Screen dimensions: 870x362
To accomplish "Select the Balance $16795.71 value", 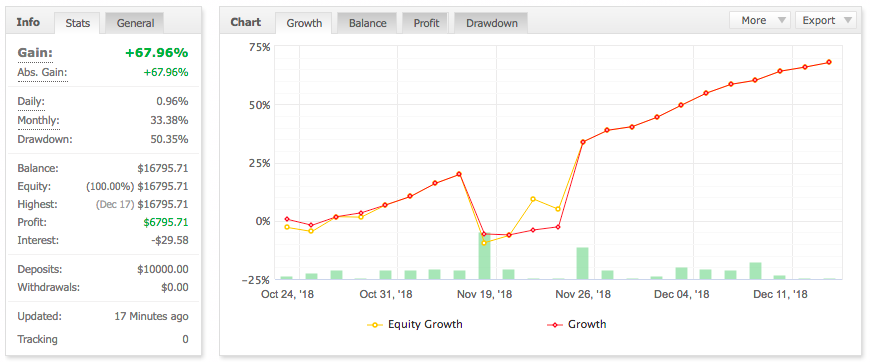I will point(163,168).
